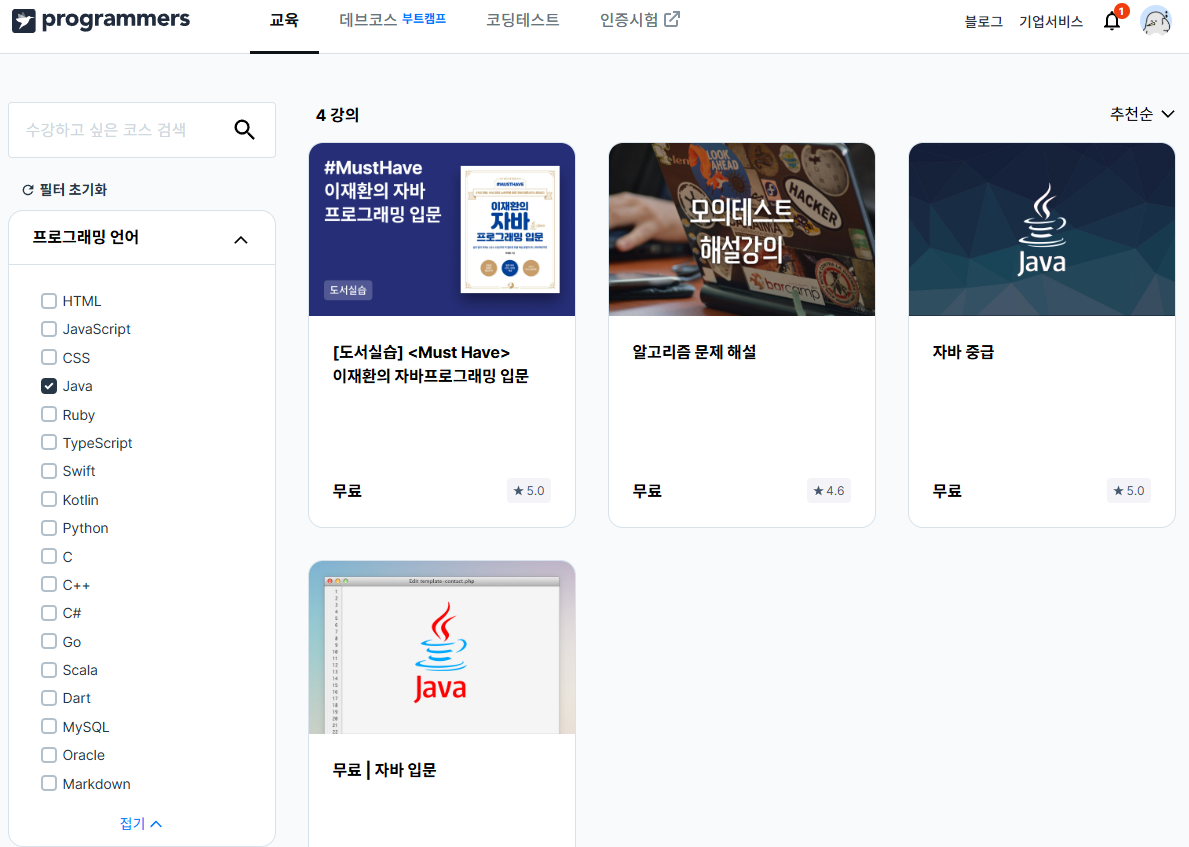This screenshot has width=1189, height=847.
Task: Open the 자바 입문 course thumbnail
Action: (442, 648)
